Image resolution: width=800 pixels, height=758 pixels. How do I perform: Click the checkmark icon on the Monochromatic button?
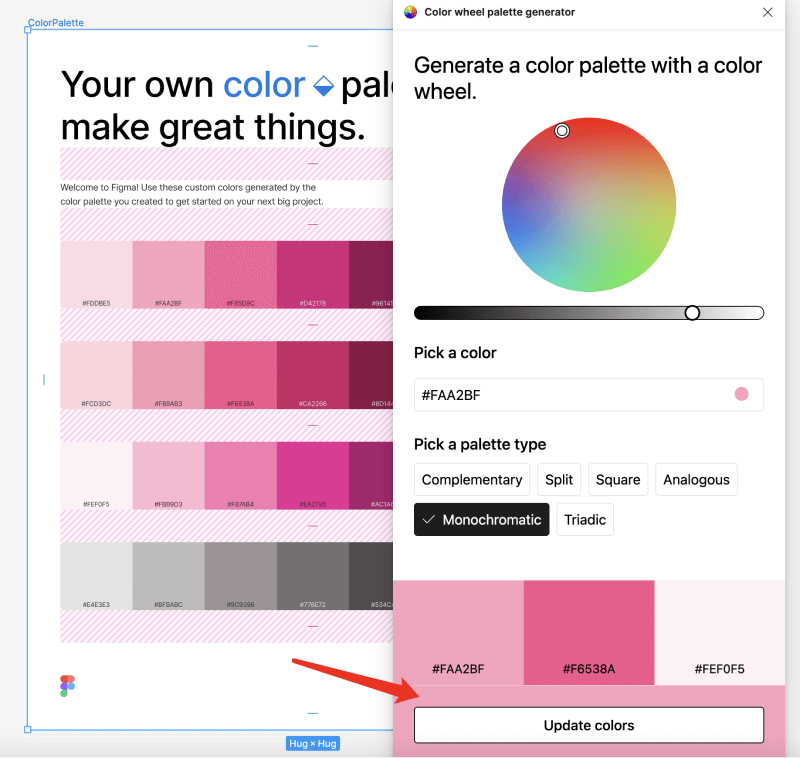[428, 519]
